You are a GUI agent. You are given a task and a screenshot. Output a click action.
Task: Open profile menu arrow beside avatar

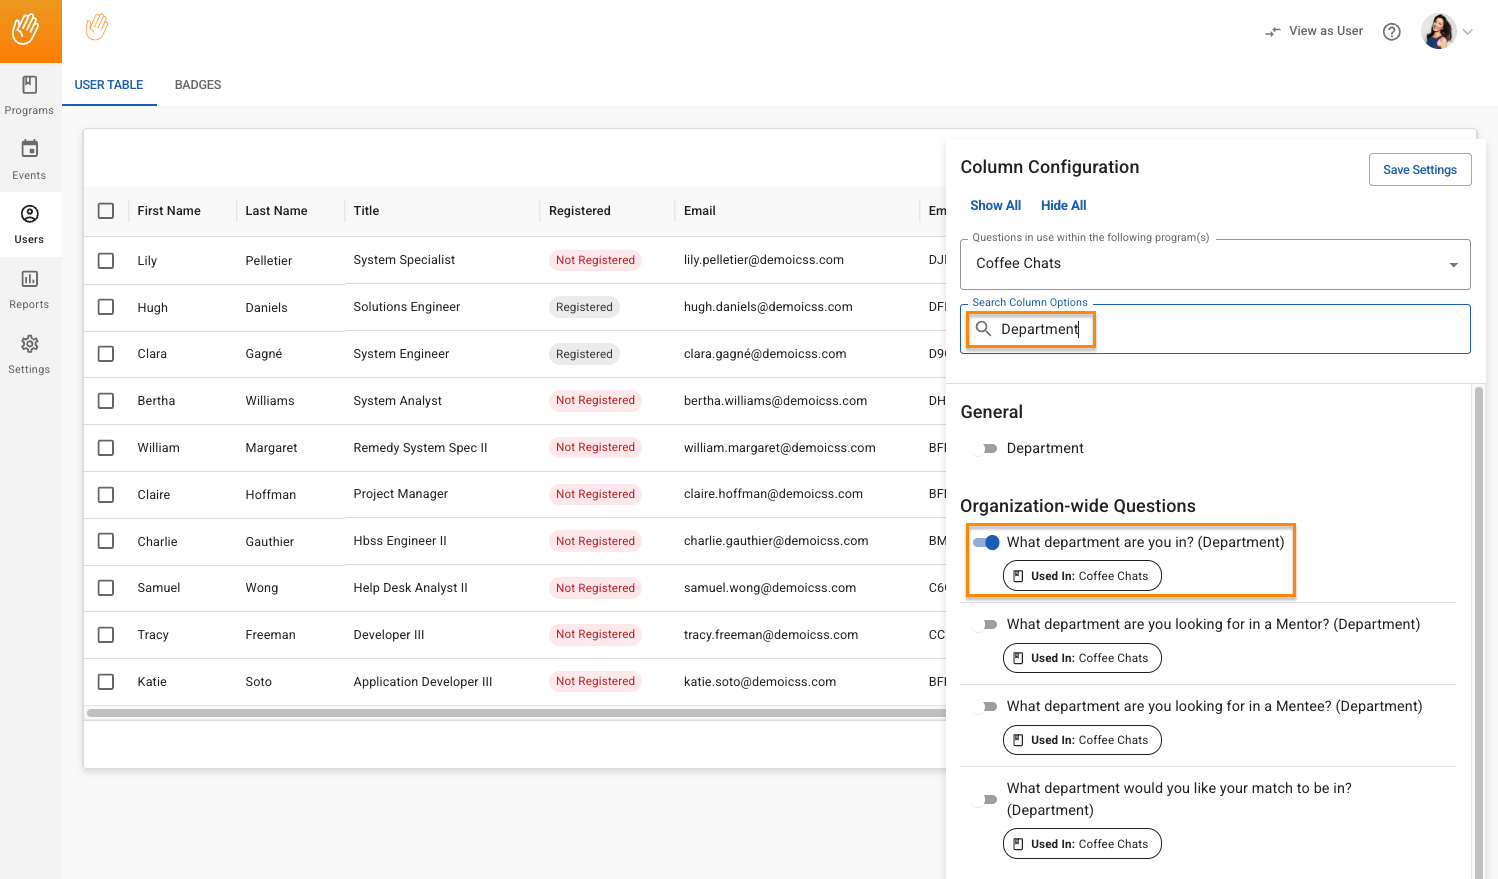pyautogui.click(x=1468, y=32)
